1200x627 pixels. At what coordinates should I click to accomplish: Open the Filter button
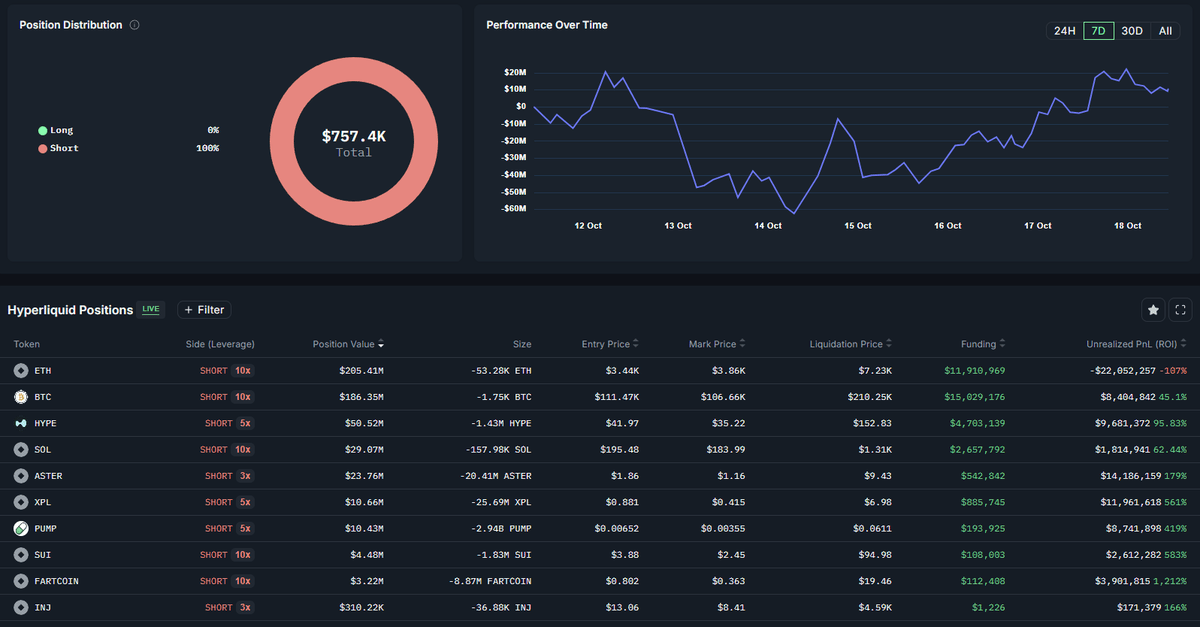pos(204,310)
